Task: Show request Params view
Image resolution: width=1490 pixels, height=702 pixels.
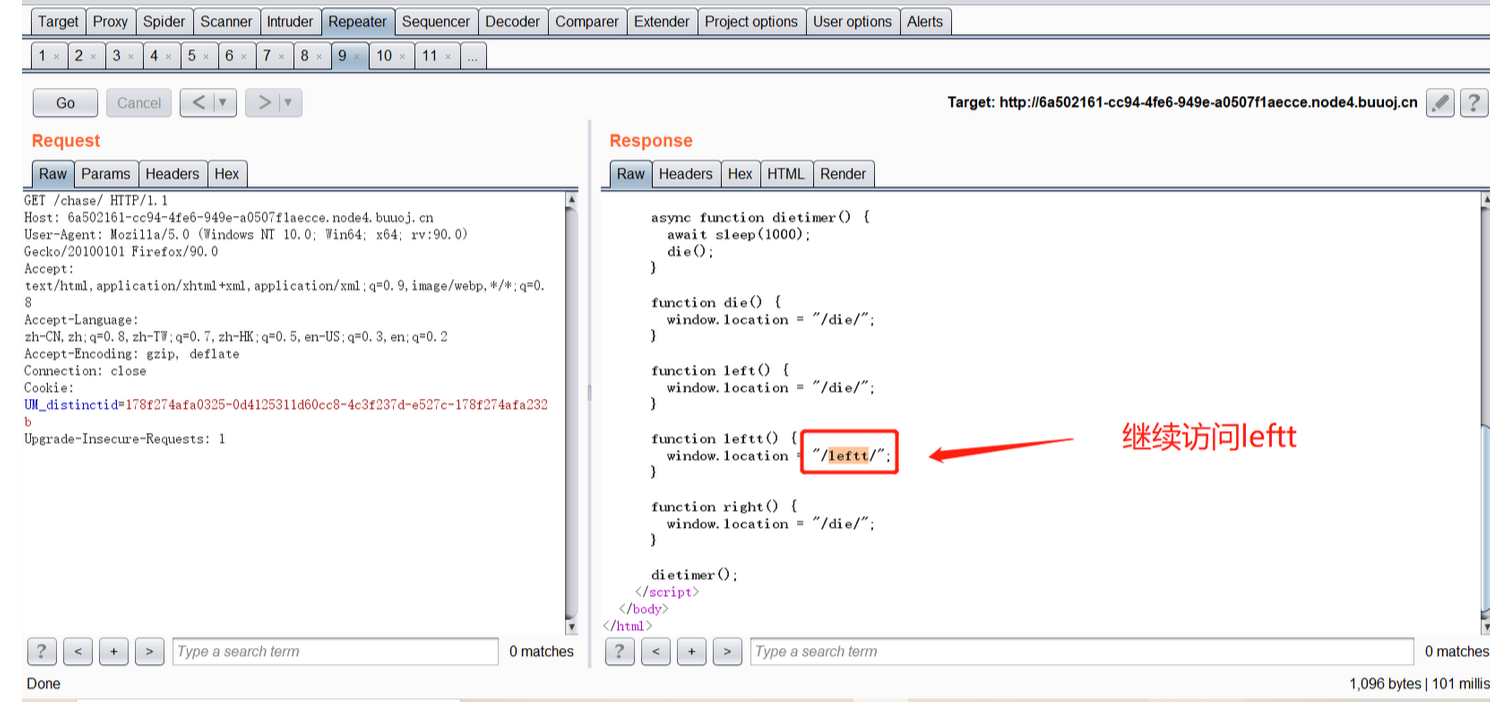Action: [106, 173]
